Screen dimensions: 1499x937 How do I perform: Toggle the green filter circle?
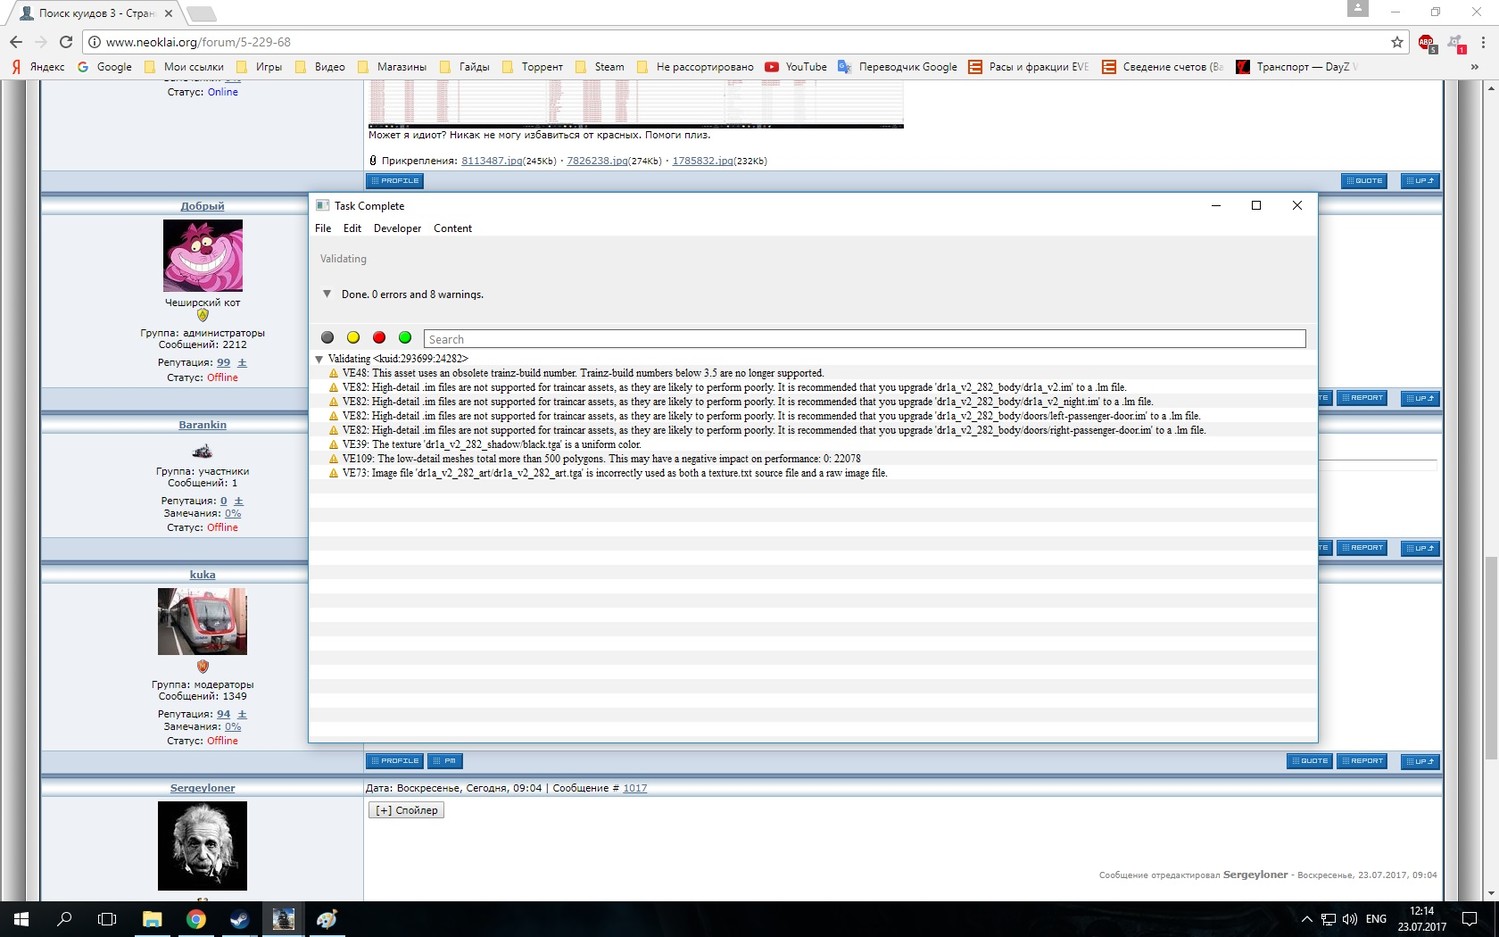click(405, 338)
